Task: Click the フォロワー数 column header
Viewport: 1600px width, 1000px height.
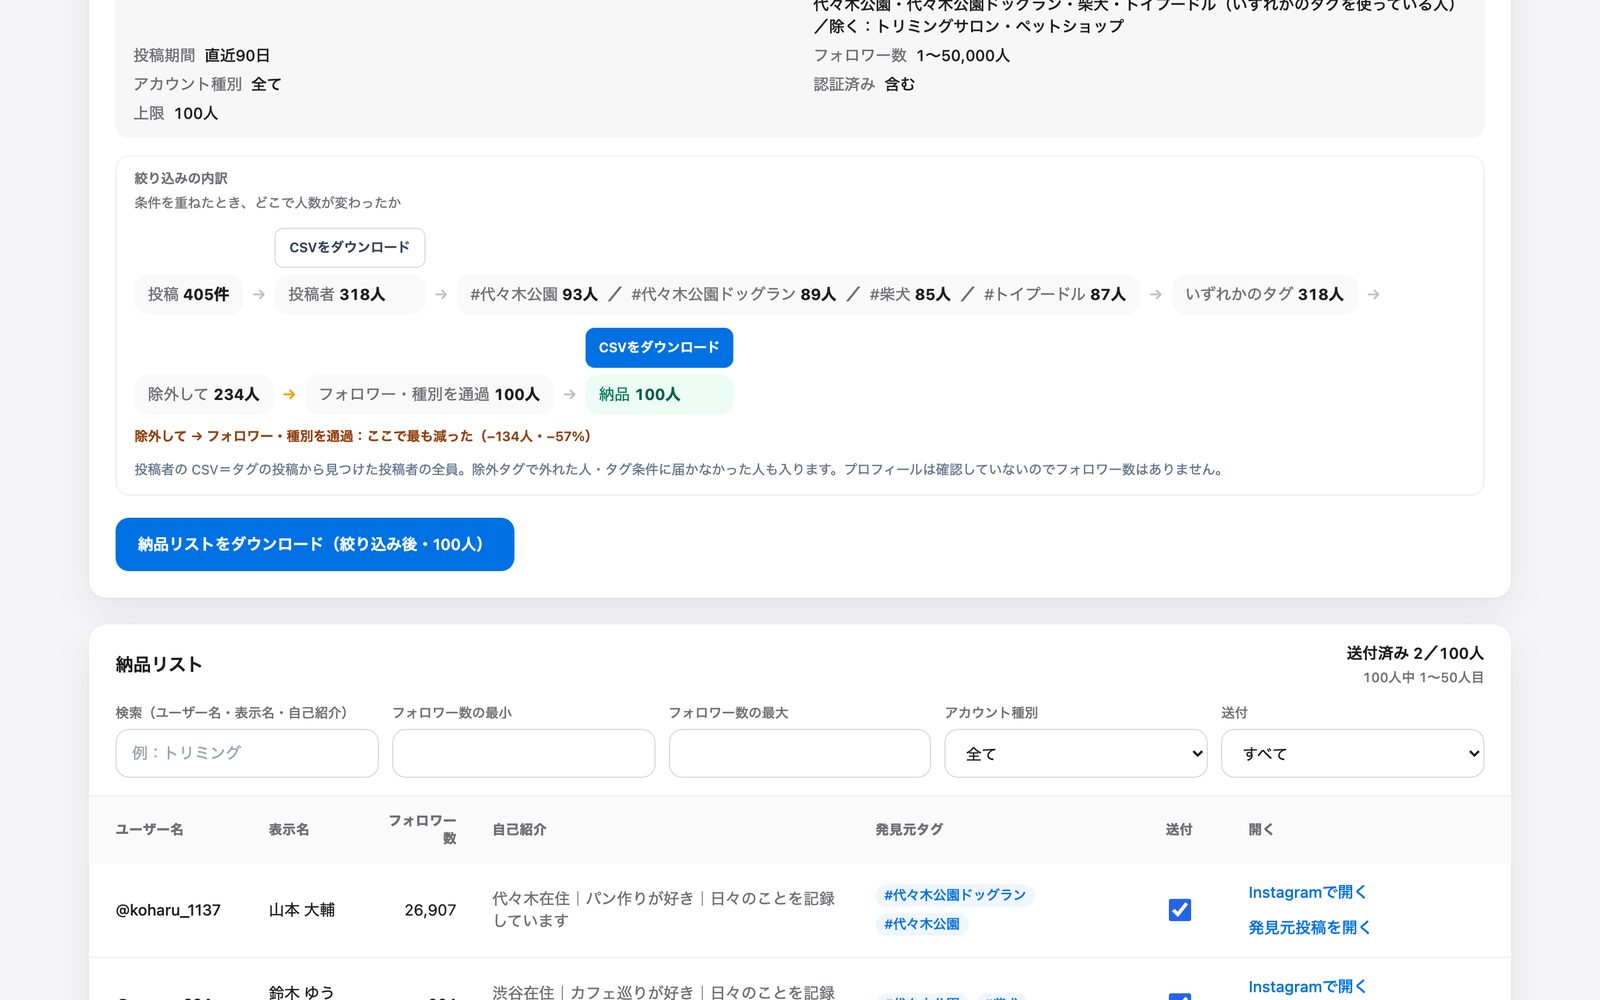Action: [422, 829]
